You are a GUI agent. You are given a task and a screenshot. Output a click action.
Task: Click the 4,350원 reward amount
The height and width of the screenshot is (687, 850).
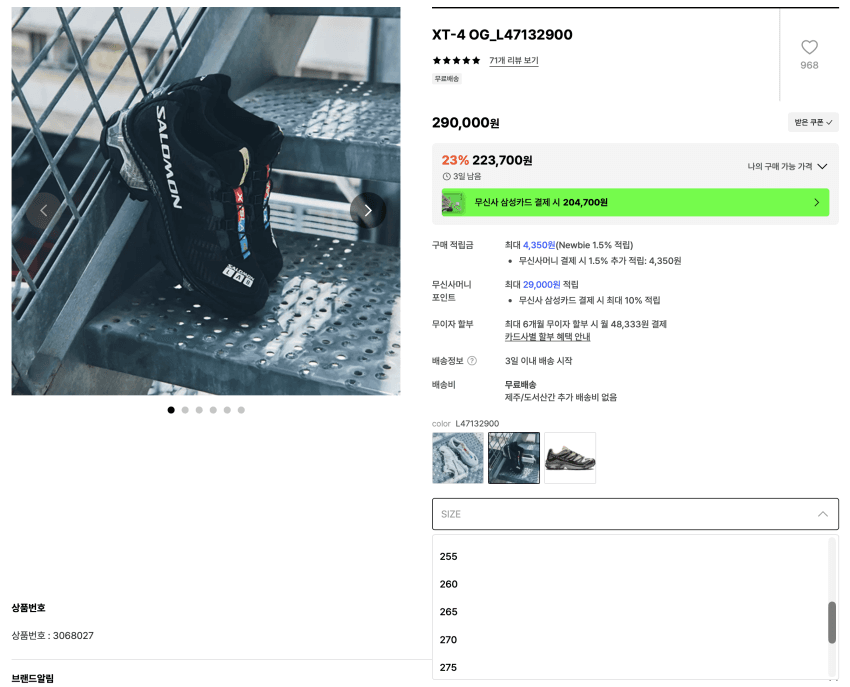point(539,245)
